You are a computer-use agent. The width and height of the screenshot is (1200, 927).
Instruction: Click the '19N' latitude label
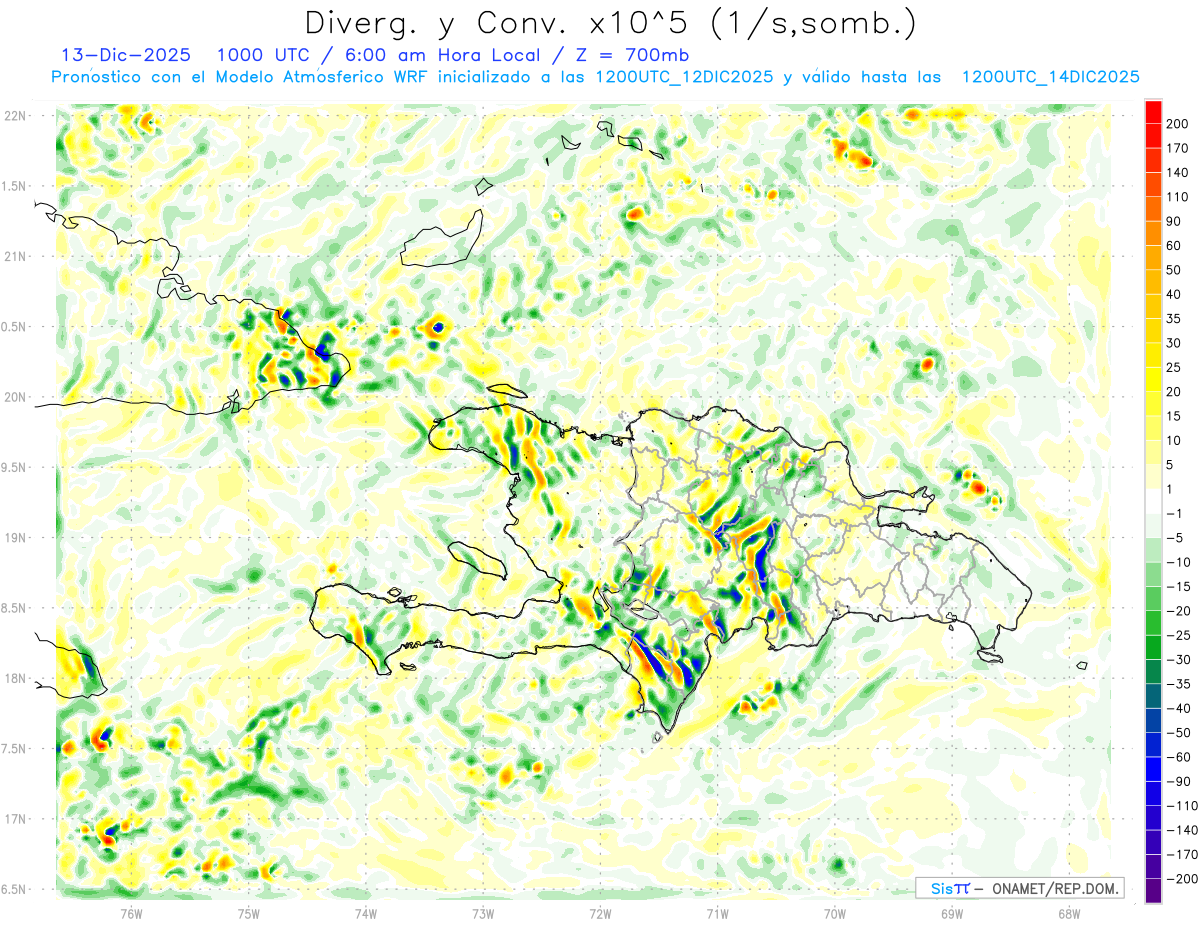click(15, 538)
